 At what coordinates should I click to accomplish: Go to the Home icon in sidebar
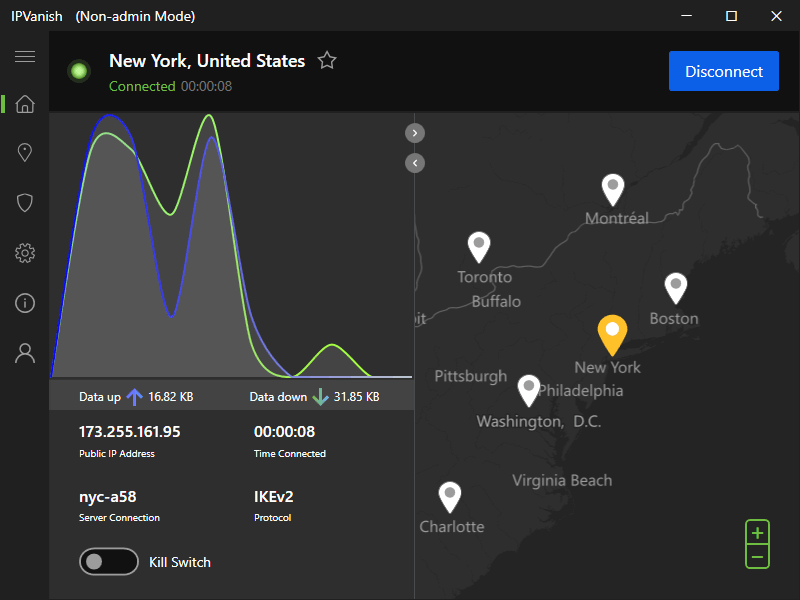pos(25,104)
